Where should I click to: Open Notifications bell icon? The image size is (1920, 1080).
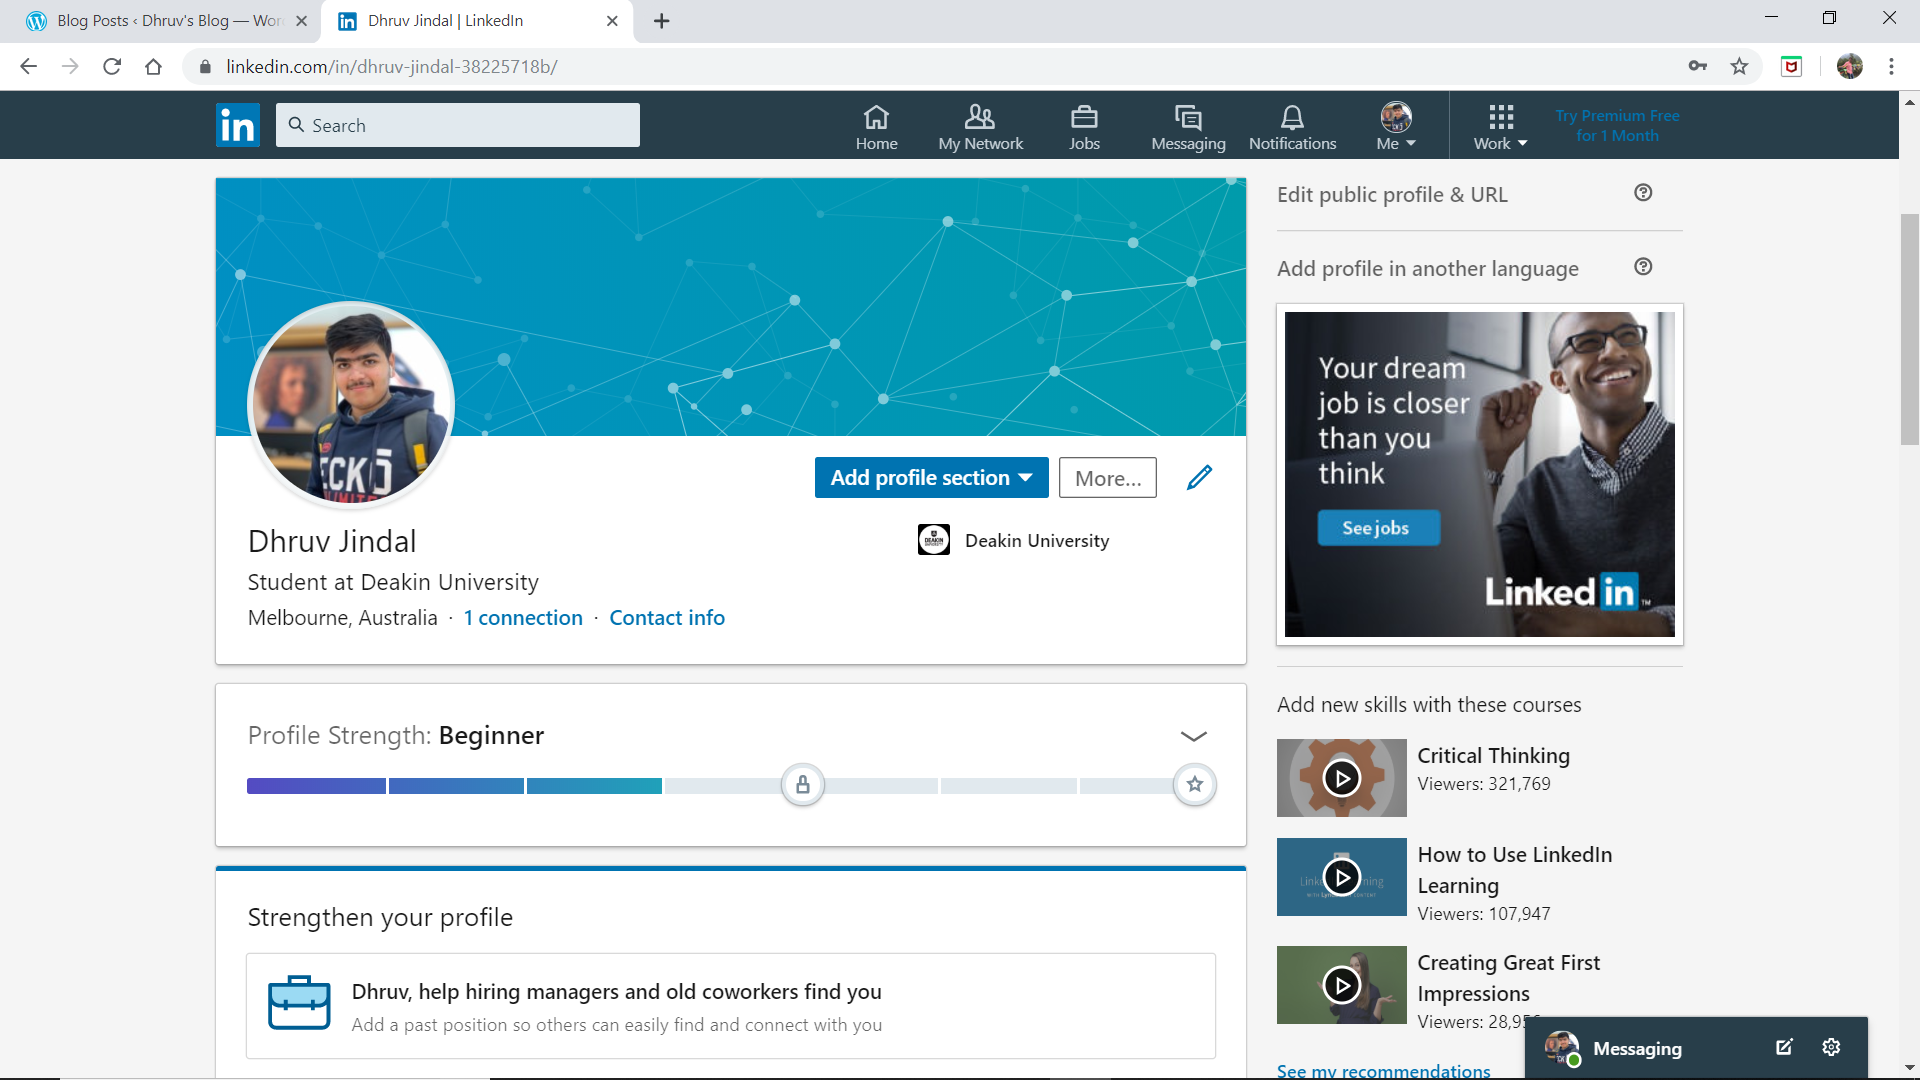click(x=1292, y=126)
